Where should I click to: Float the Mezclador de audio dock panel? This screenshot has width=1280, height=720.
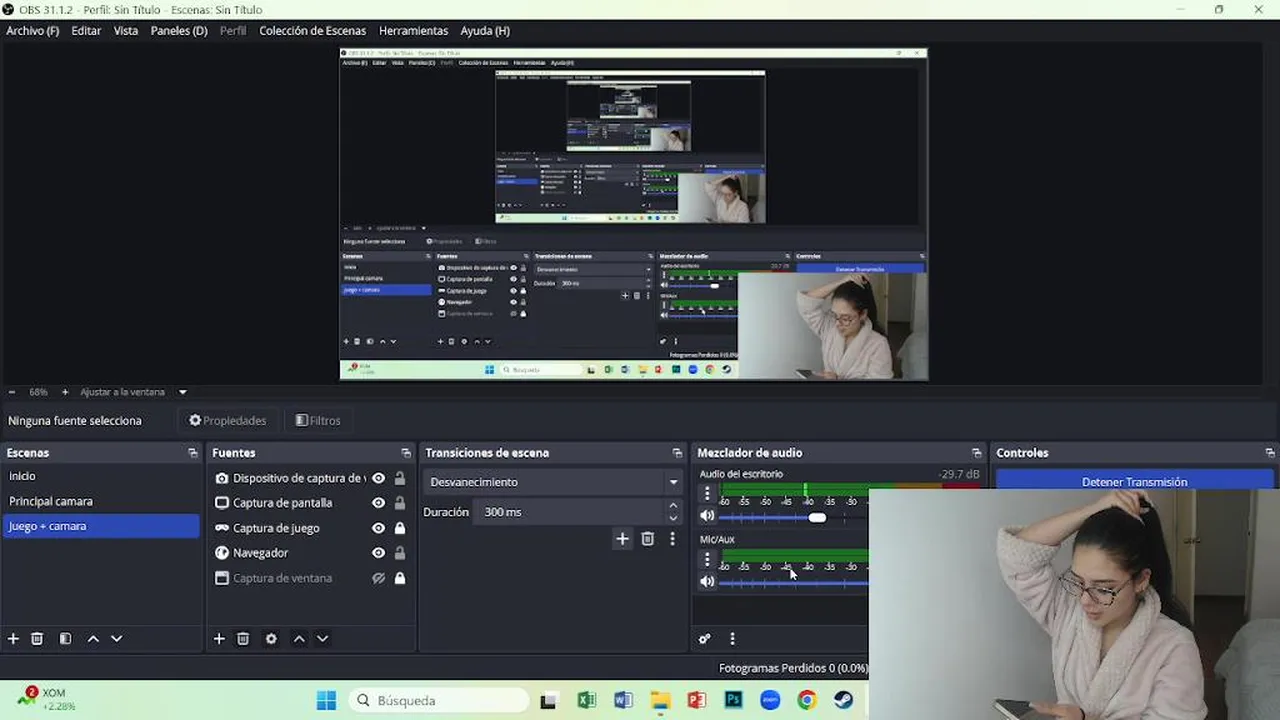point(977,453)
